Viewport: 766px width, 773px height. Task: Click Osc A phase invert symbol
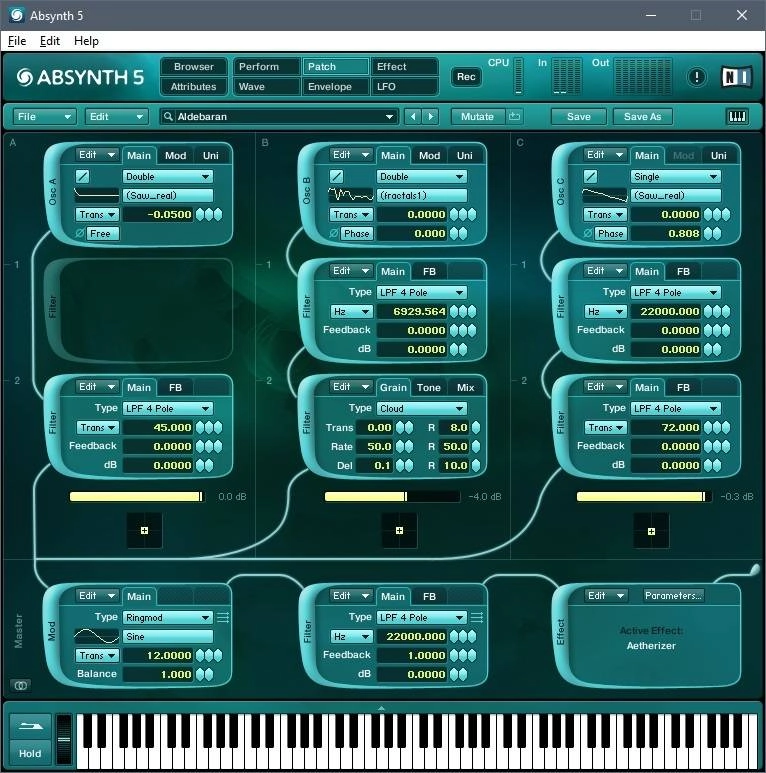79,233
